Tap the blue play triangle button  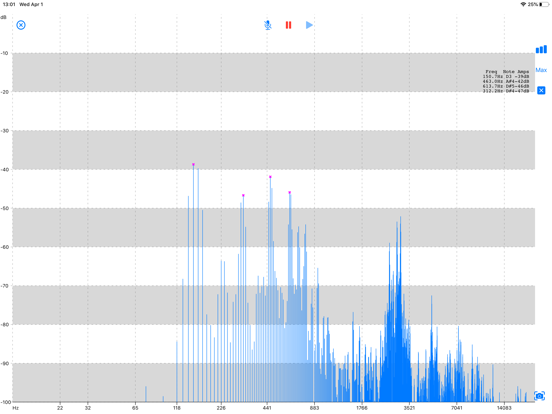pyautogui.click(x=309, y=25)
